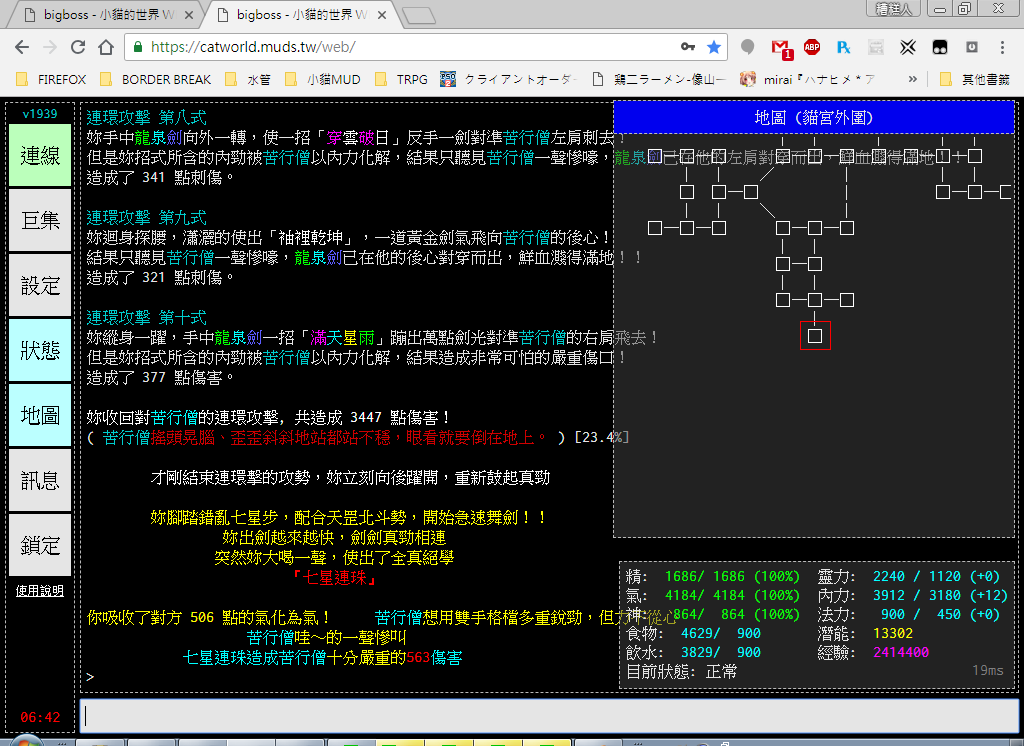The width and height of the screenshot is (1024, 746).
Task: Open the 其他書籤 folder
Action: point(975,79)
